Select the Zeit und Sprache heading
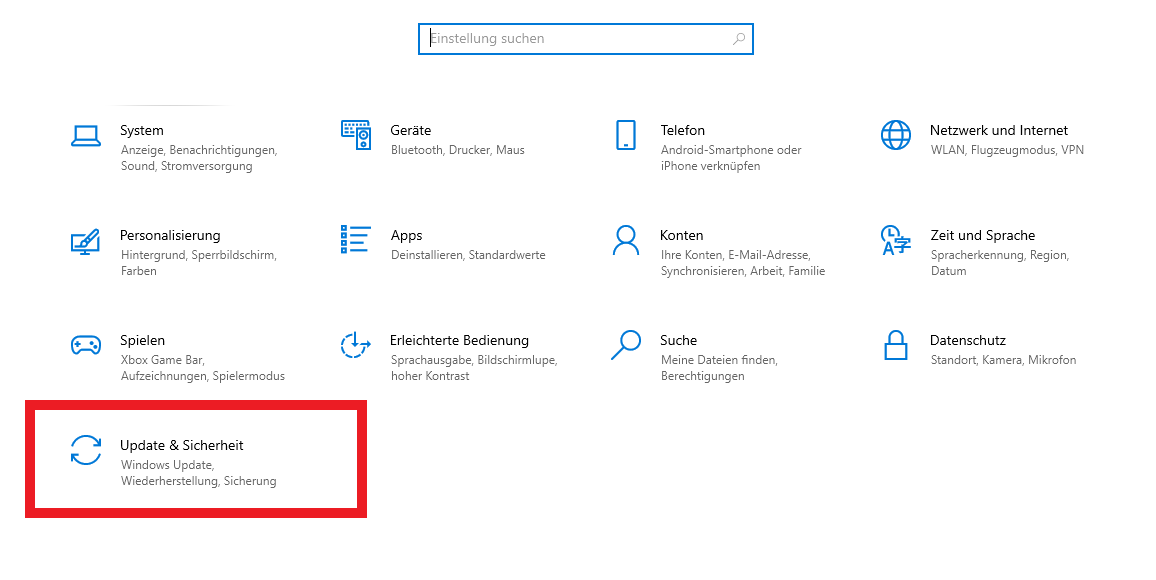1156x580 pixels. tap(983, 236)
